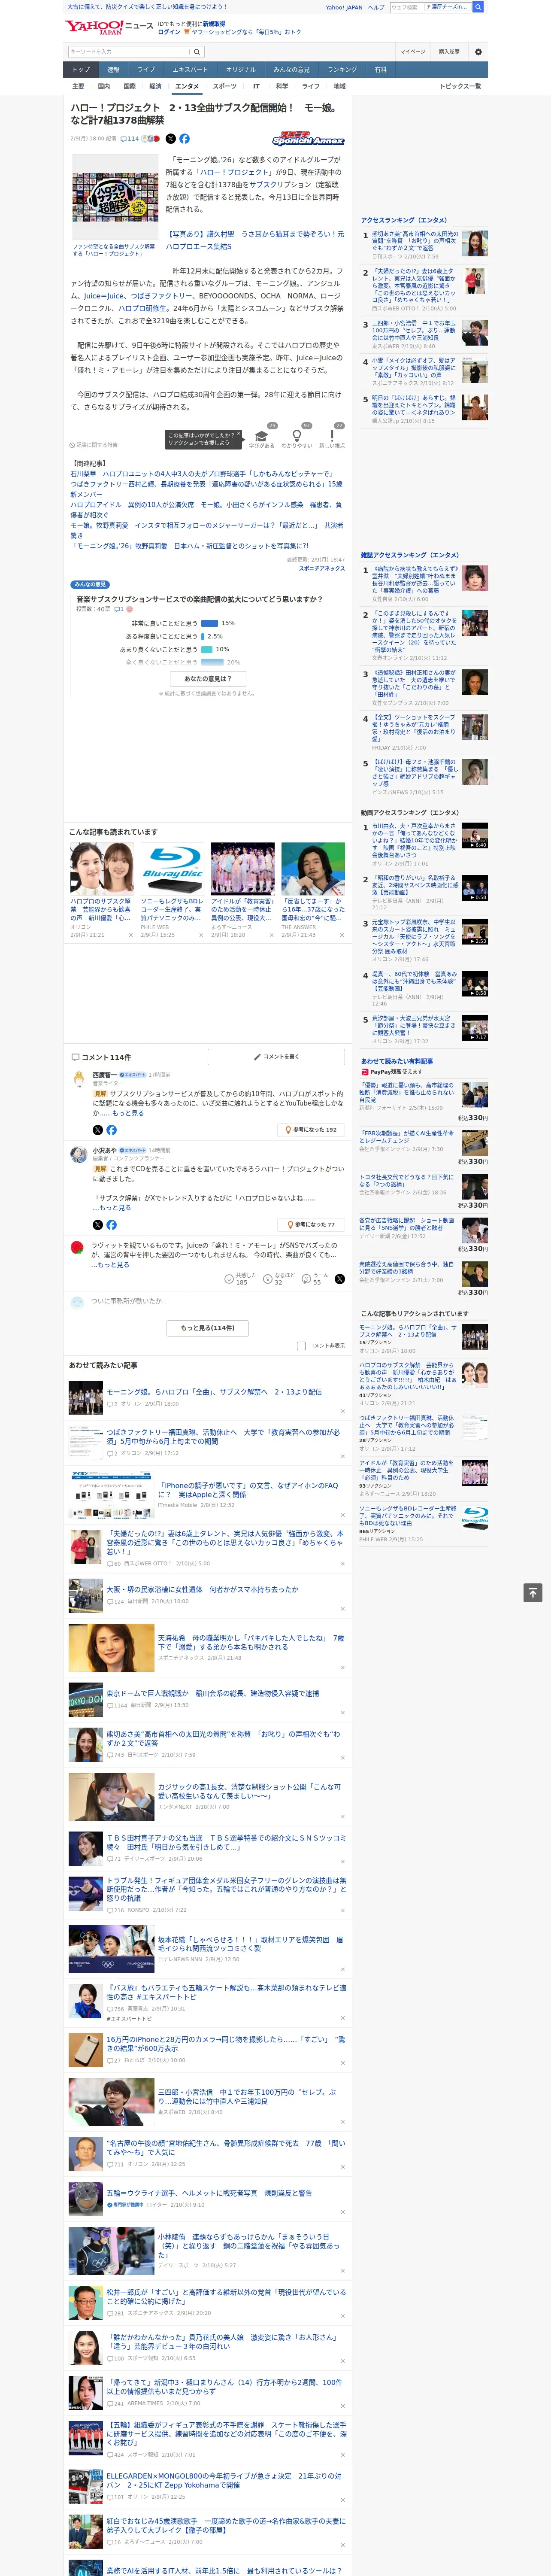Click the web search magnifier button

pos(478,7)
